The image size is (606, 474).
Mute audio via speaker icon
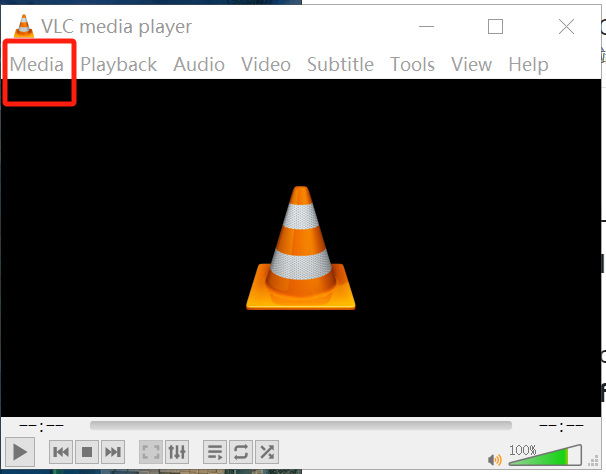pos(494,460)
